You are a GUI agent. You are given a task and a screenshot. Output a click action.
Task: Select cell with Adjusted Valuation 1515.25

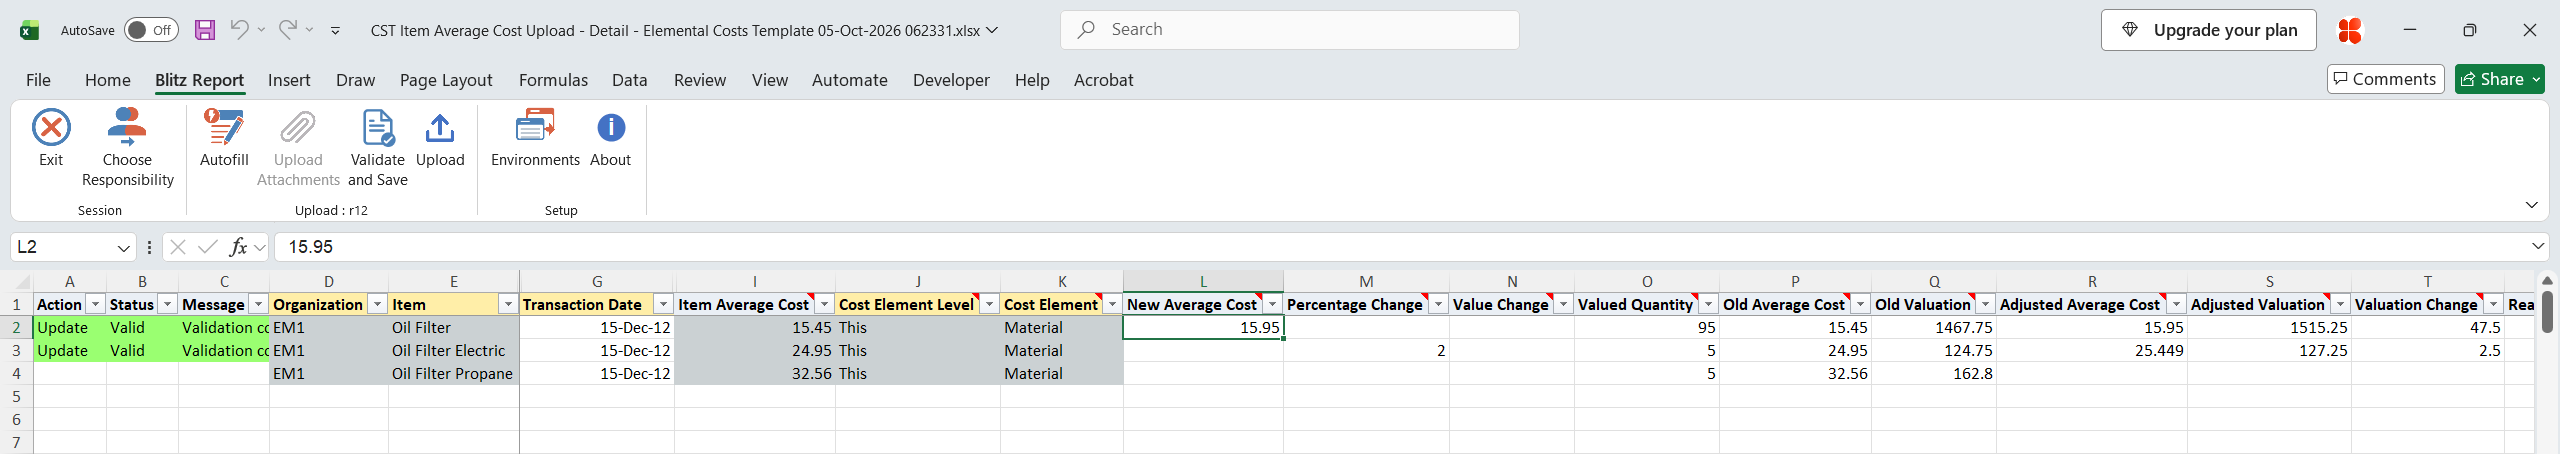pos(2269,328)
